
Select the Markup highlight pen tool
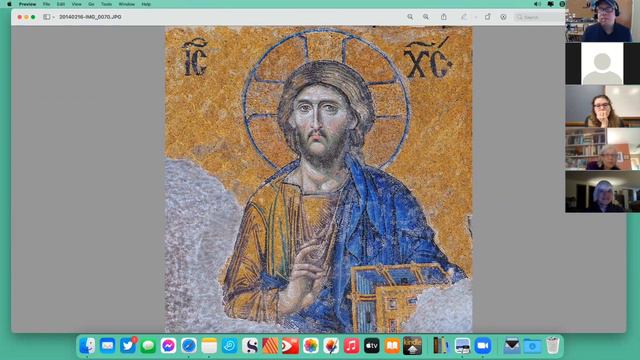[x=464, y=17]
